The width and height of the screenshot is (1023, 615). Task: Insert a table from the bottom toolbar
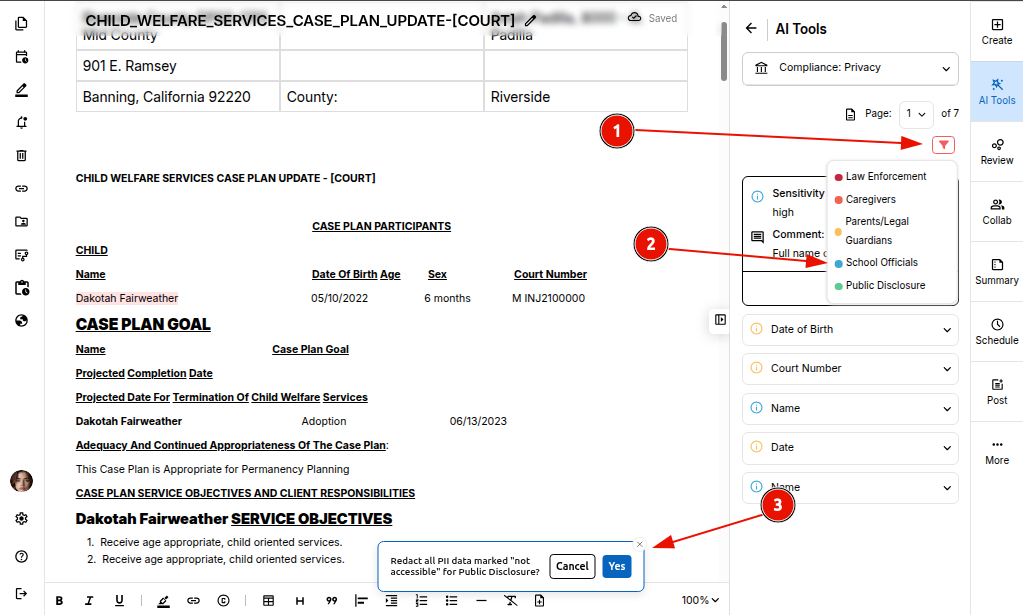point(268,600)
